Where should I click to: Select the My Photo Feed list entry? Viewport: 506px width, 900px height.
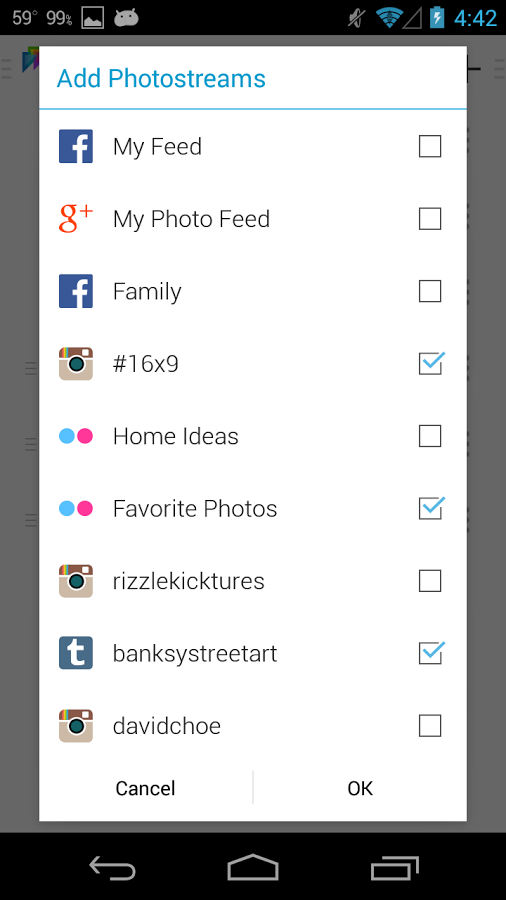point(252,219)
